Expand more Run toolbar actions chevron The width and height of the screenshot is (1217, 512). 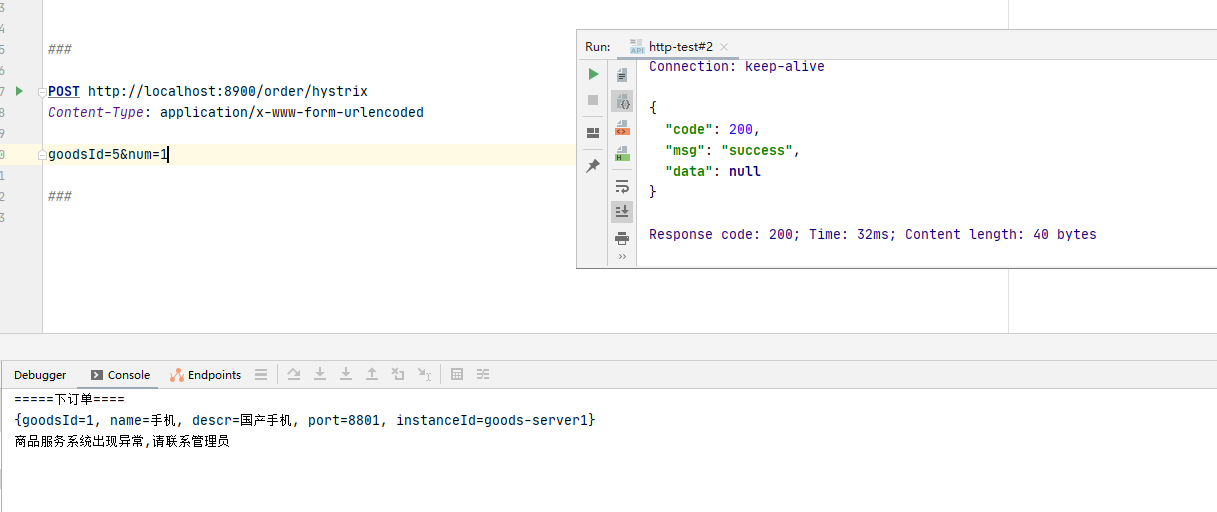(622, 257)
